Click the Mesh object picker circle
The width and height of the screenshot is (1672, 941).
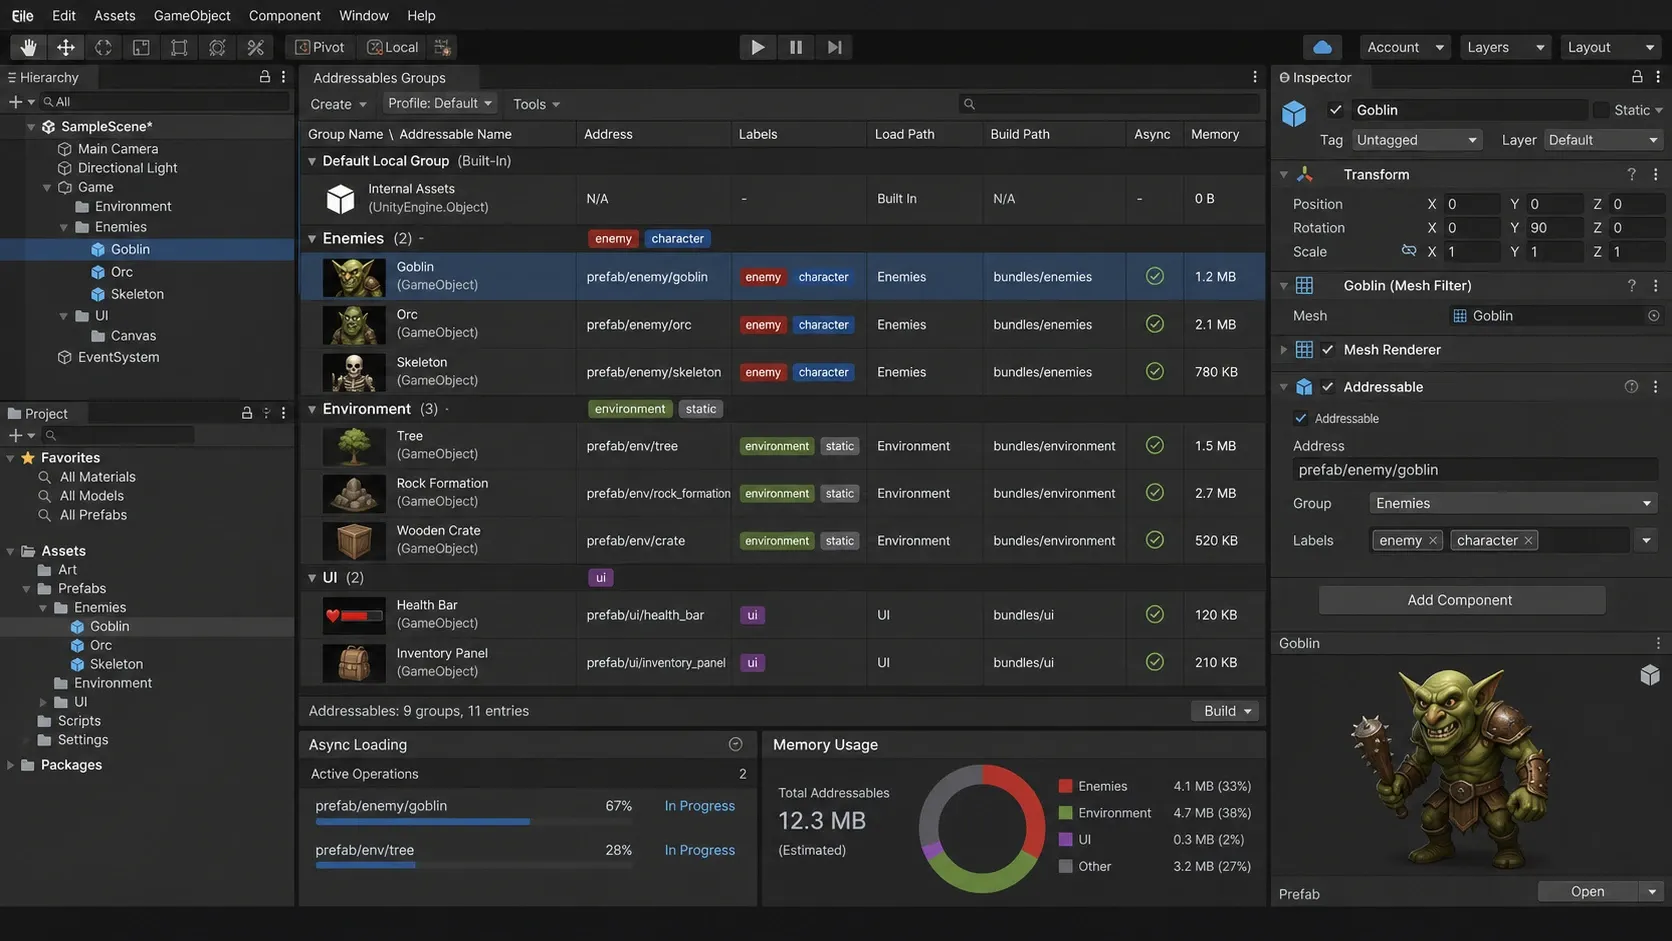pos(1654,316)
